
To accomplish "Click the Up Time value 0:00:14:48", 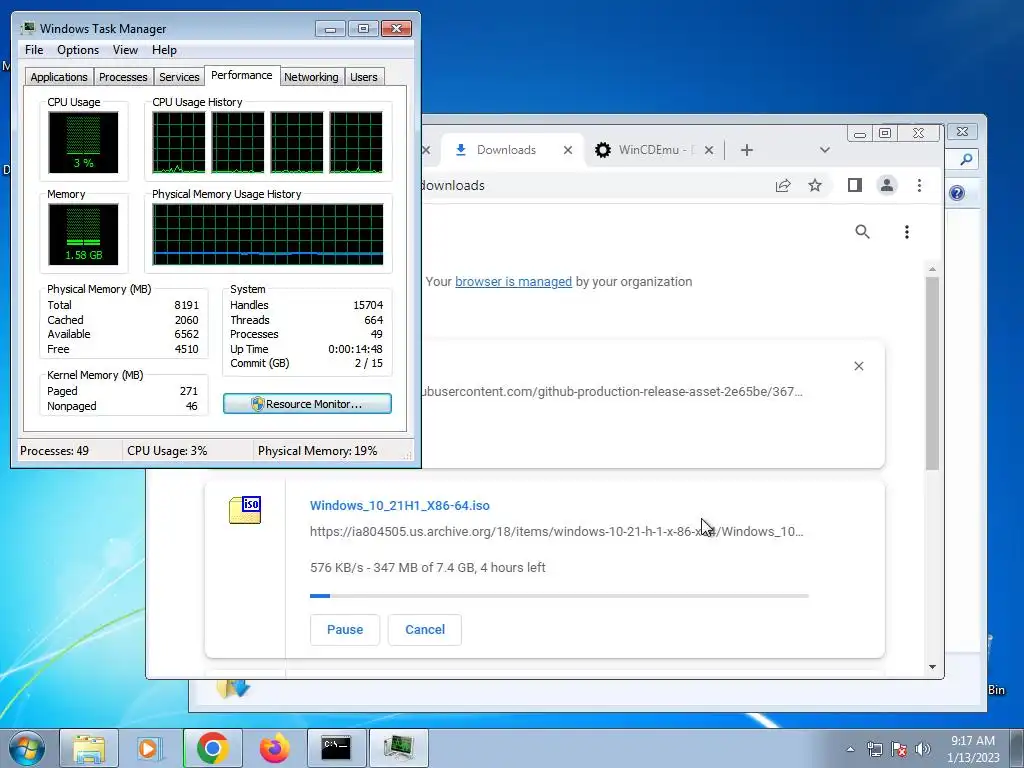I will tap(355, 349).
